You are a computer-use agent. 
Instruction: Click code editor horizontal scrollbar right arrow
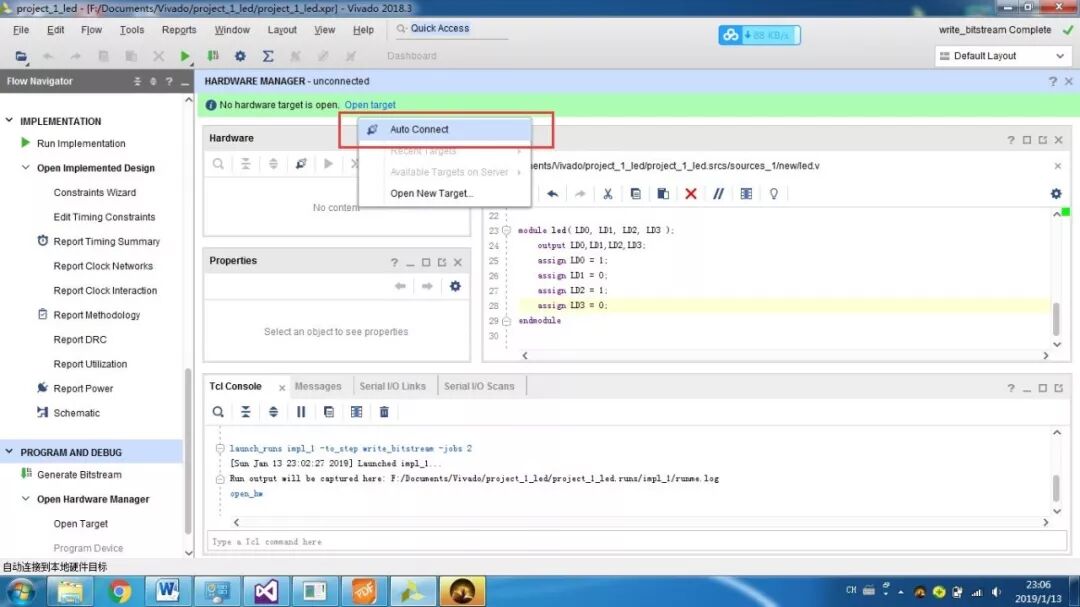coord(1046,356)
